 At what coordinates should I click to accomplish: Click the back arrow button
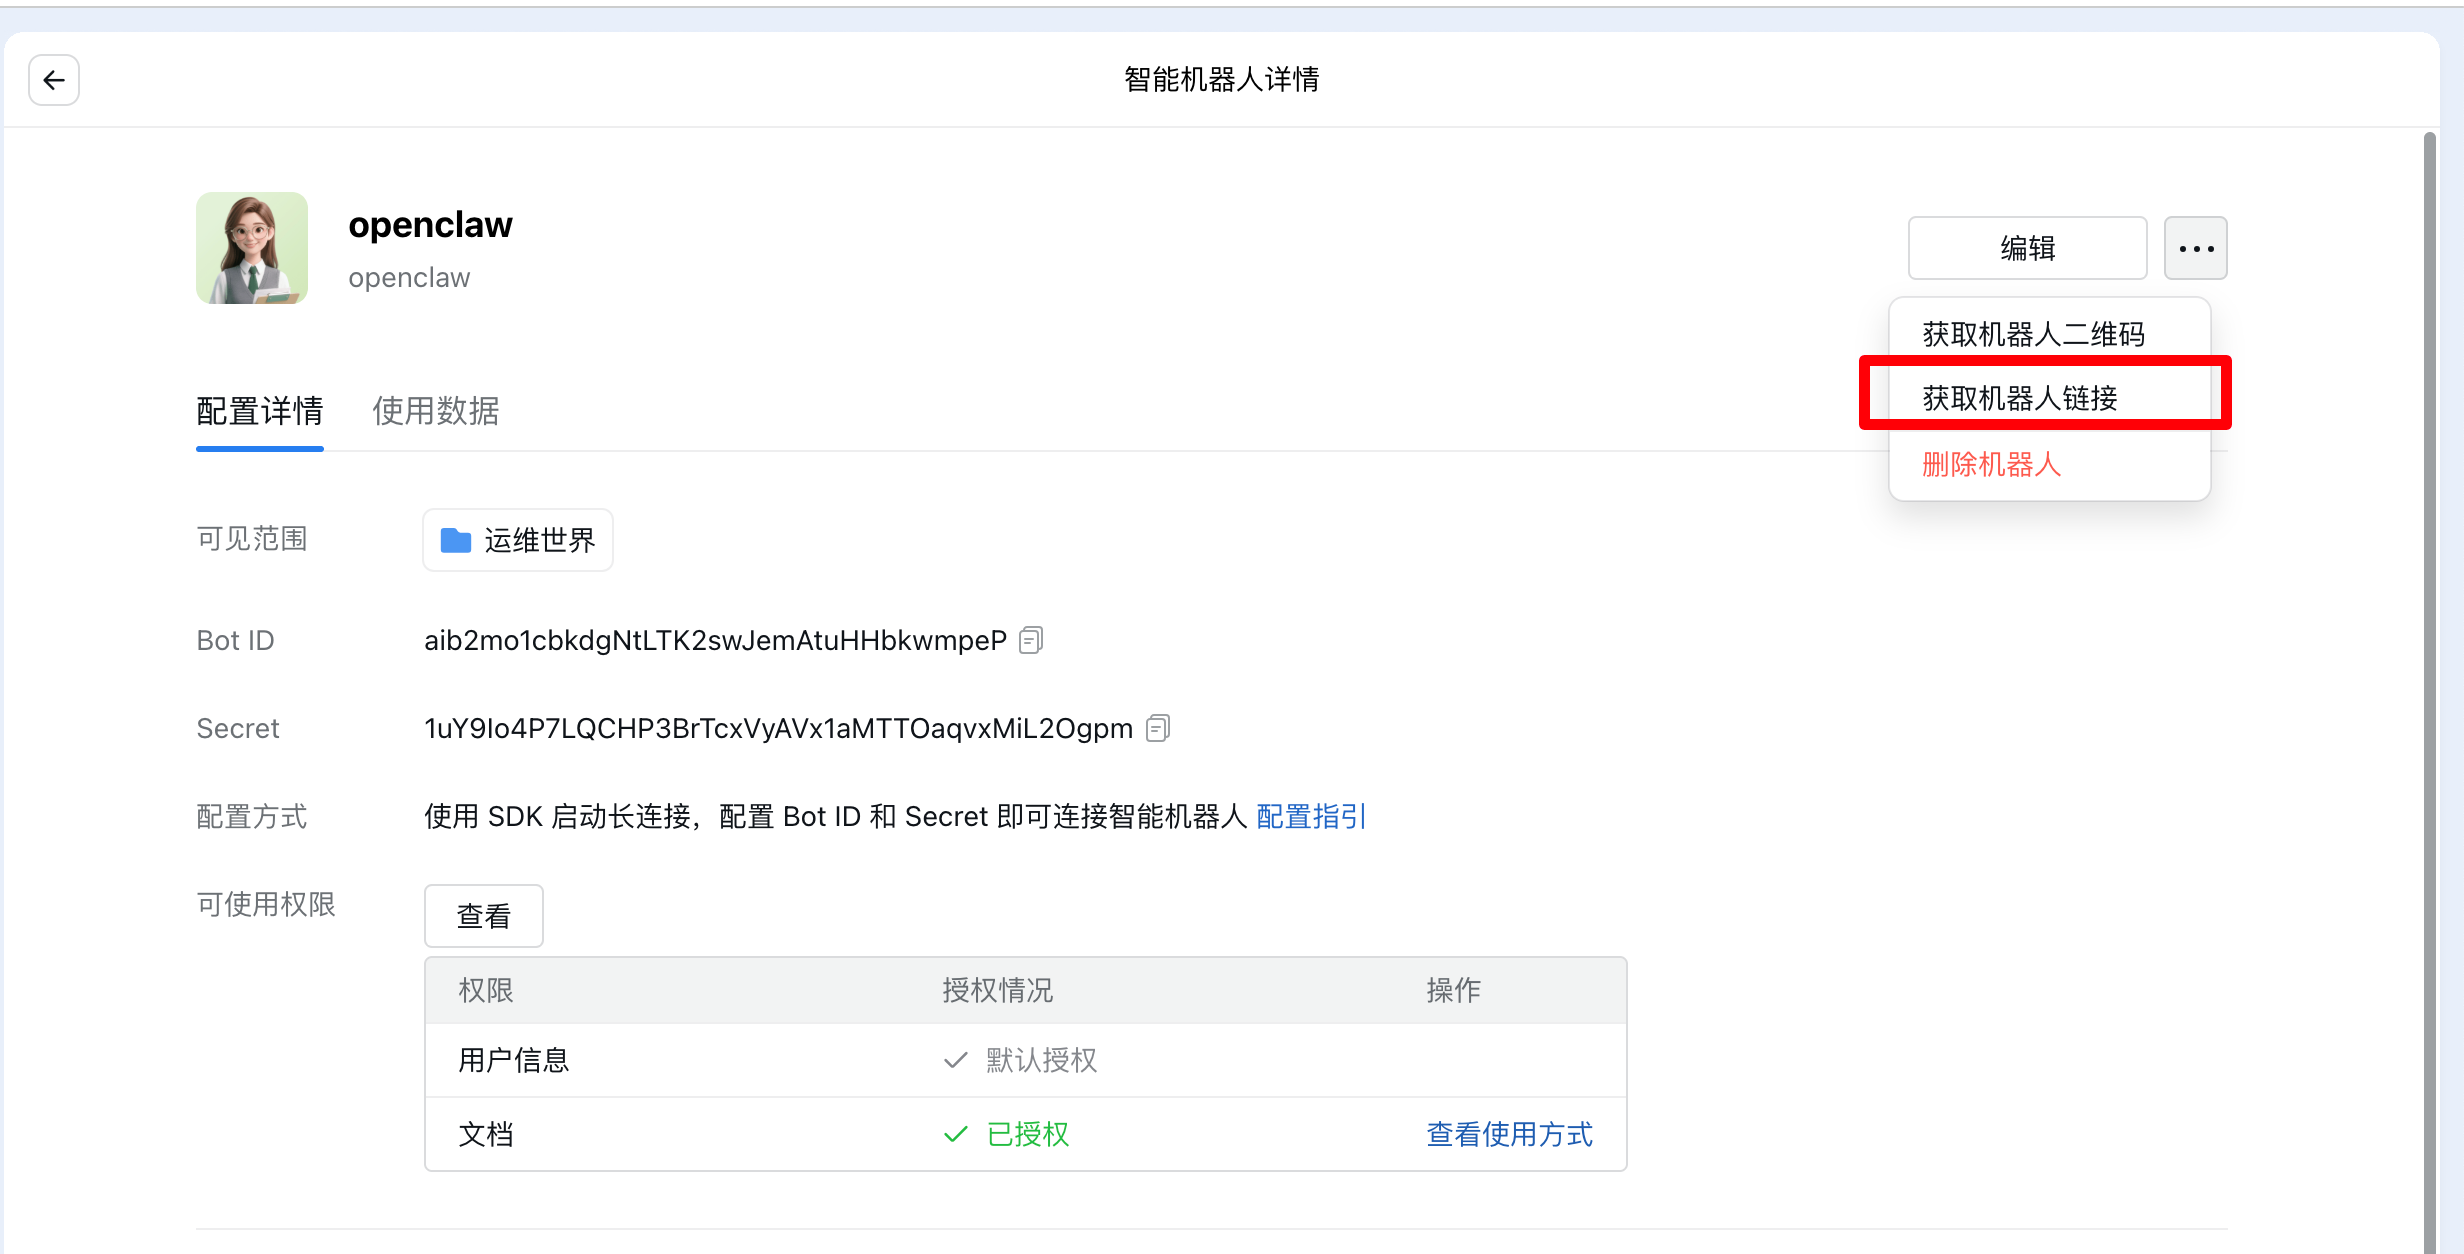54,80
